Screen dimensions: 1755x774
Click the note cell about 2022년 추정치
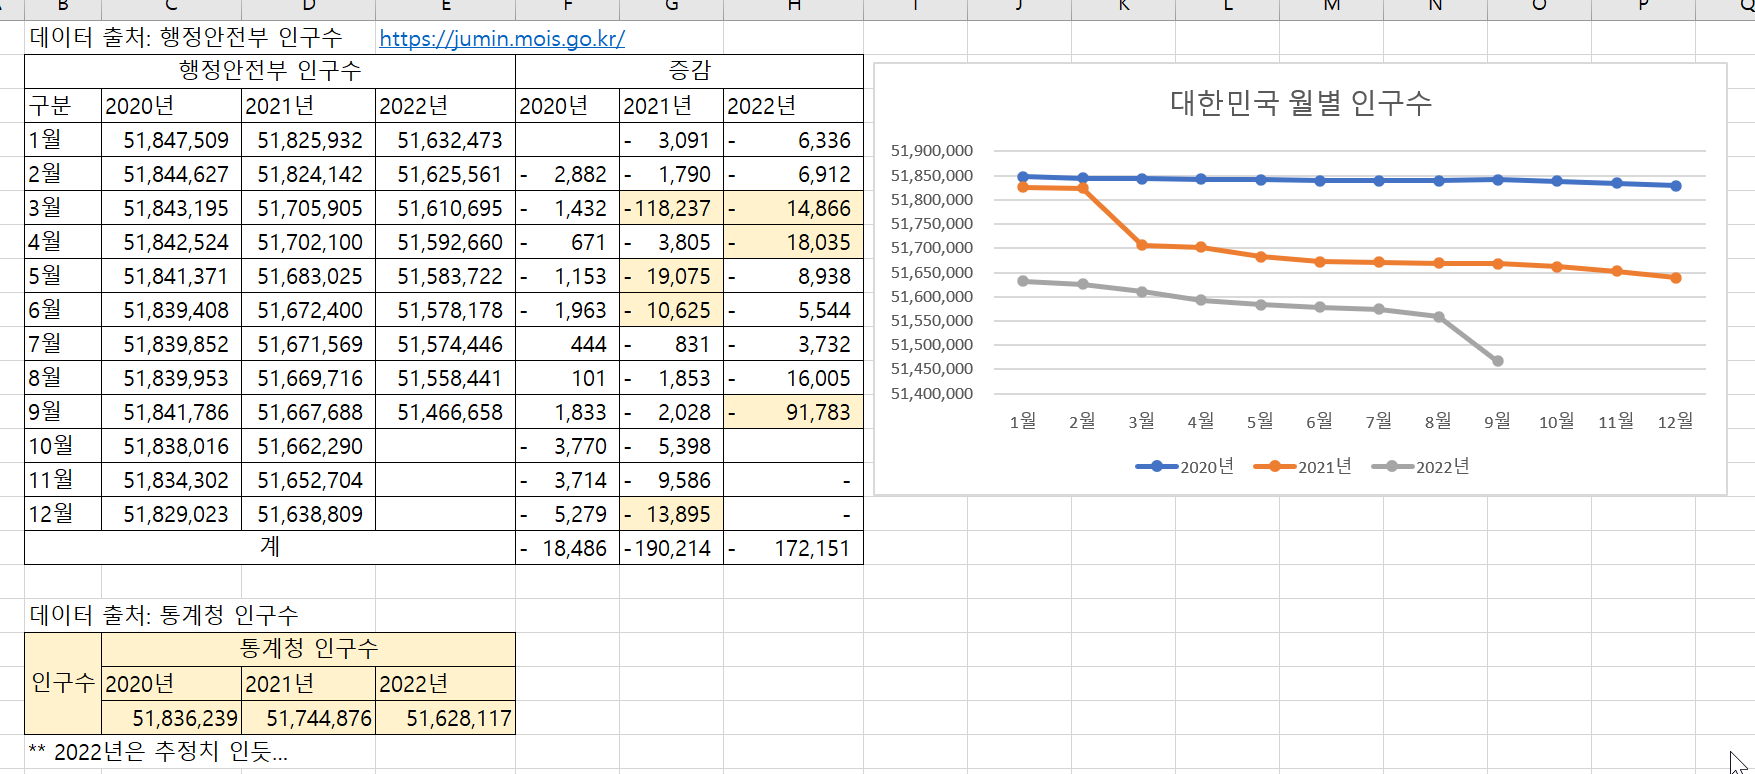click(171, 753)
